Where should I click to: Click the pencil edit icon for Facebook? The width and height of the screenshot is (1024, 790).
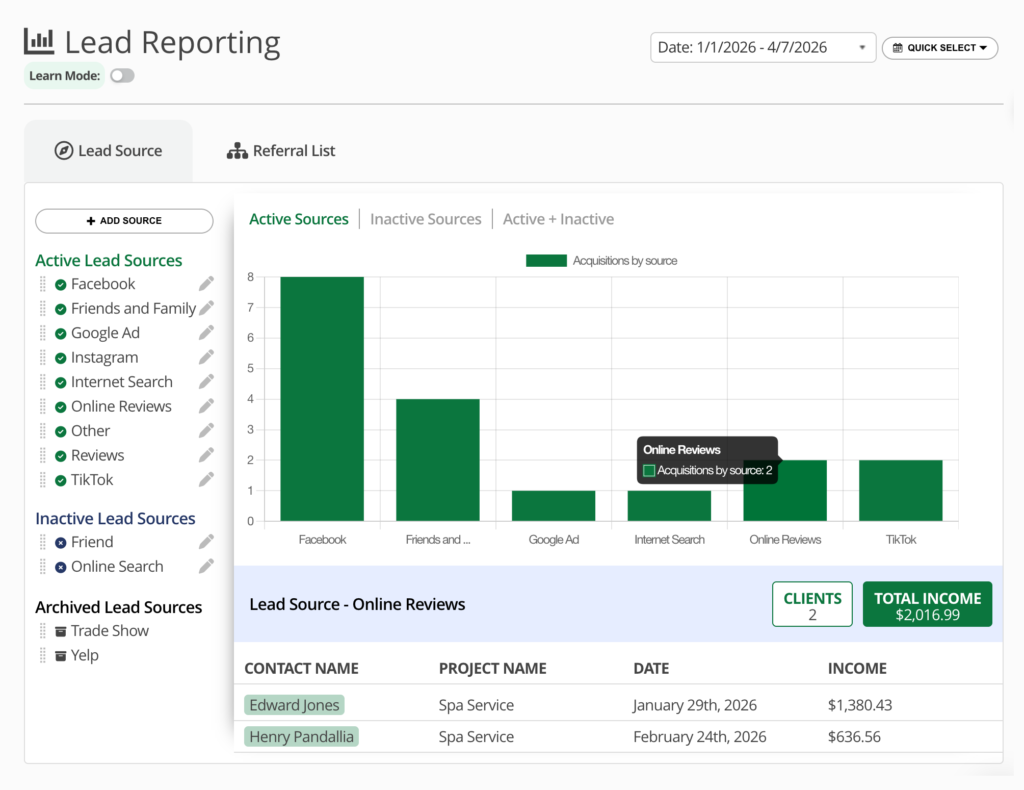click(206, 284)
